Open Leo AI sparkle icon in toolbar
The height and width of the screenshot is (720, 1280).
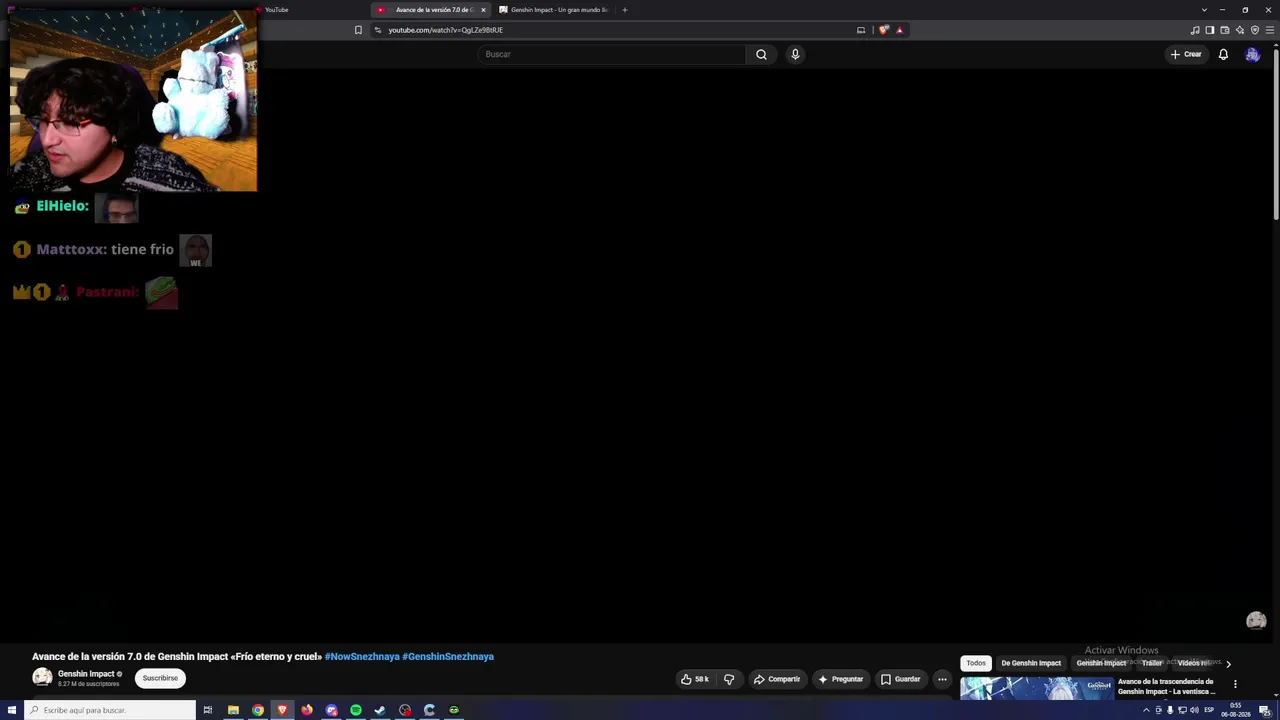[1240, 30]
